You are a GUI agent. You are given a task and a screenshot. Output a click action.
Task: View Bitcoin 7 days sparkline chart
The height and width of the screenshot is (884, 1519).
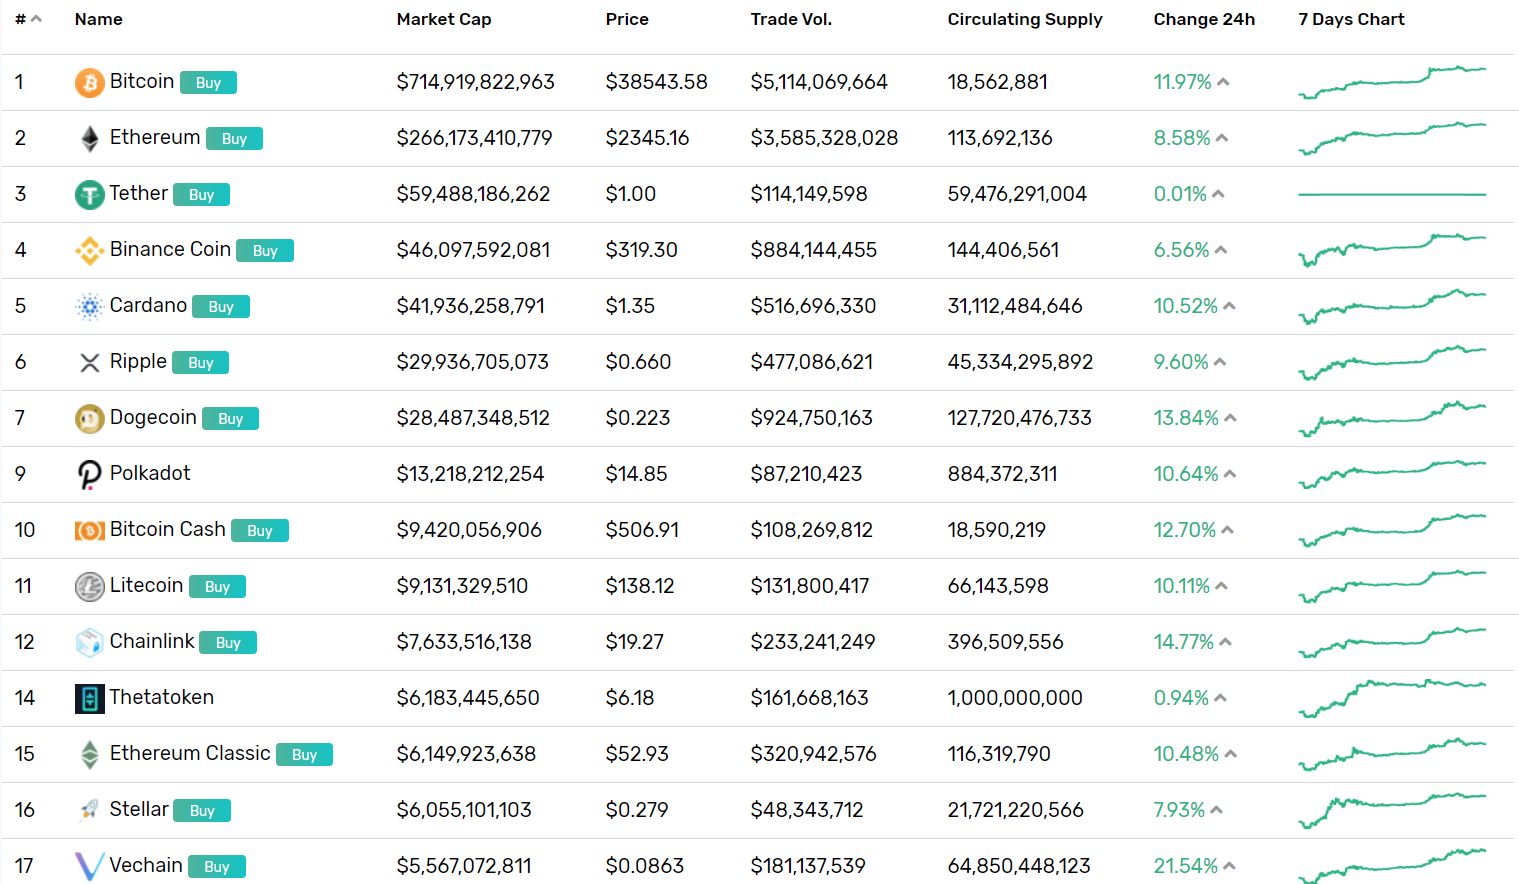pos(1392,82)
